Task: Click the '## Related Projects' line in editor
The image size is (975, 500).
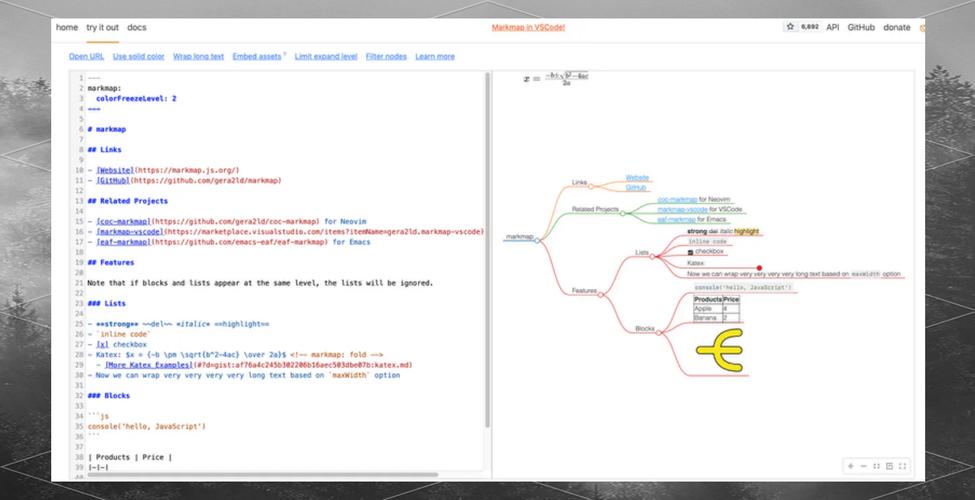Action: click(x=127, y=201)
